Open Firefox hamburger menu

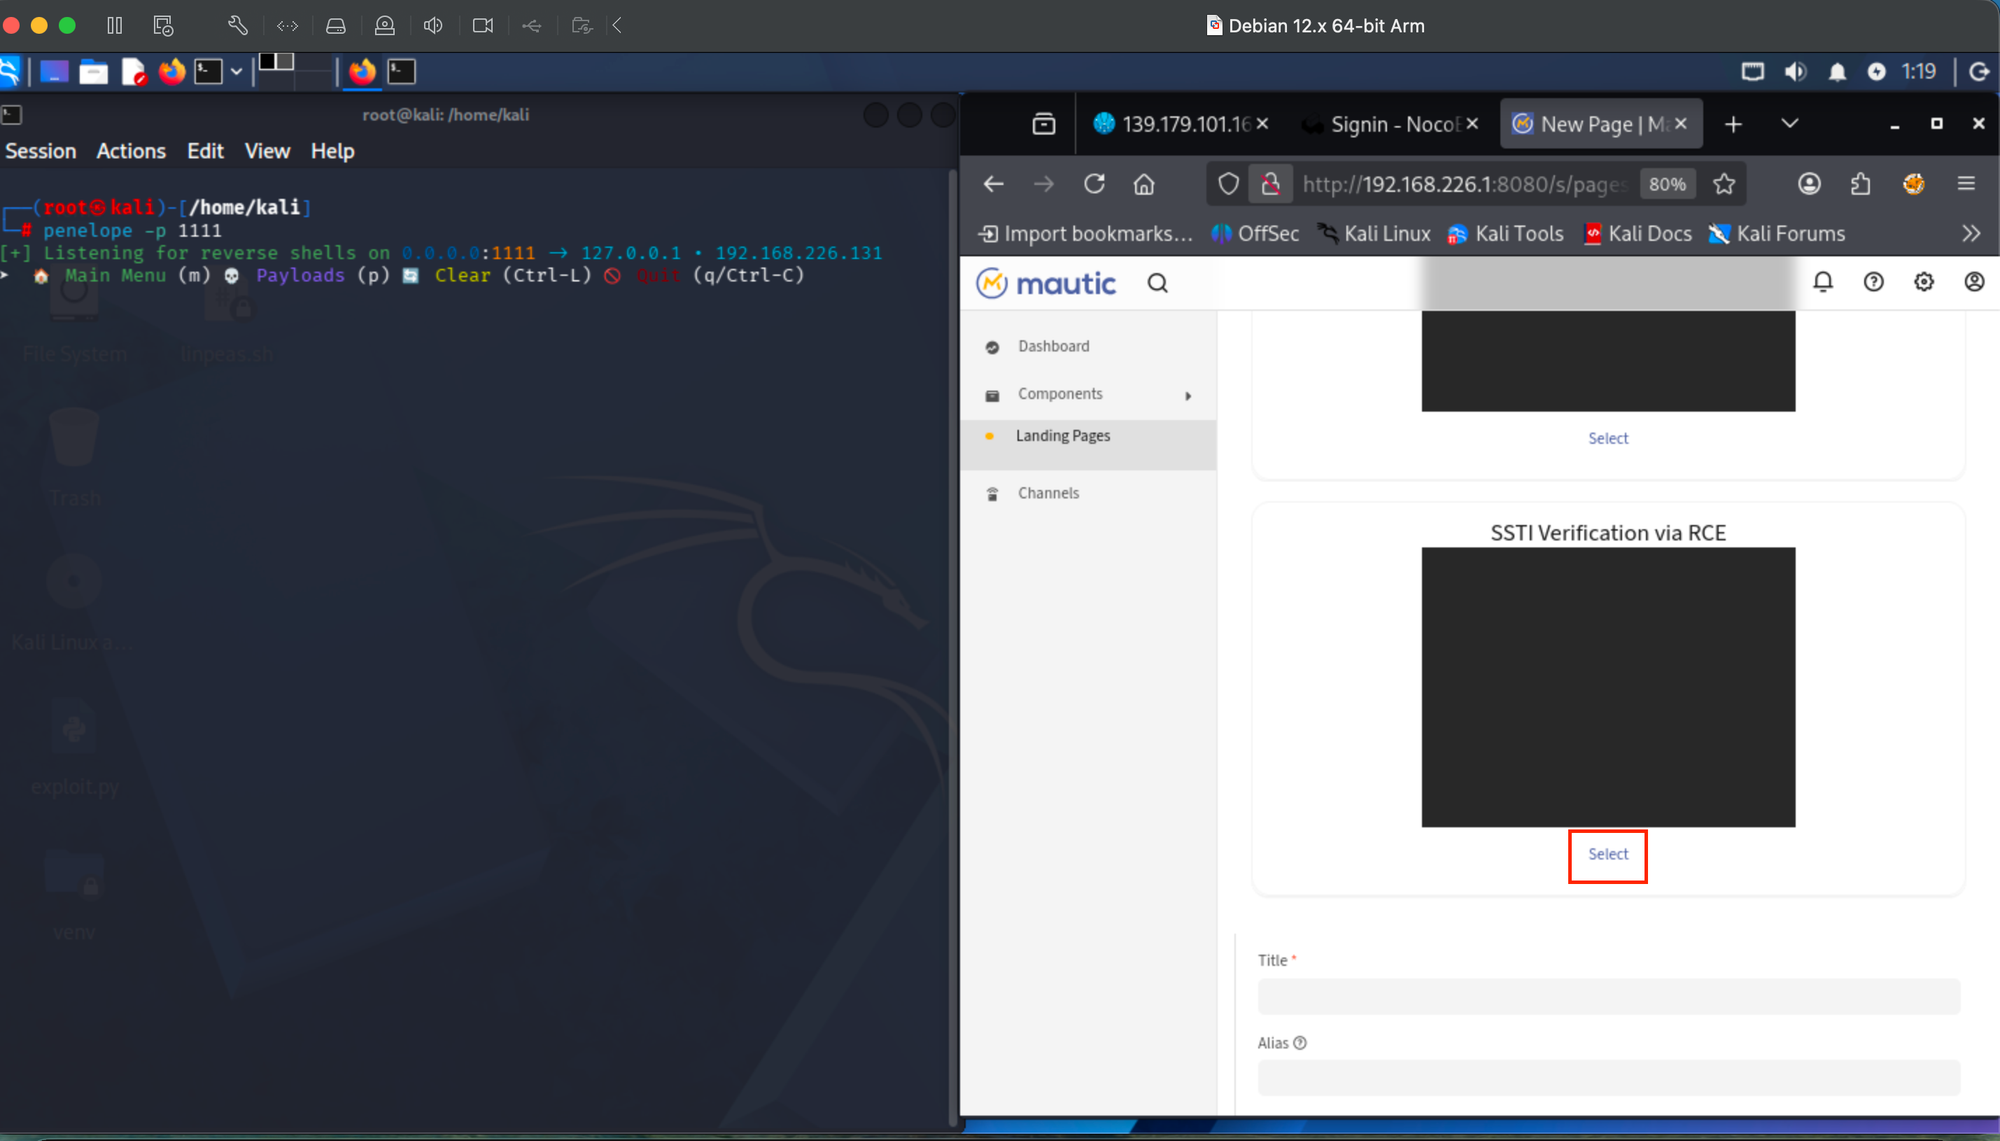pos(1966,184)
